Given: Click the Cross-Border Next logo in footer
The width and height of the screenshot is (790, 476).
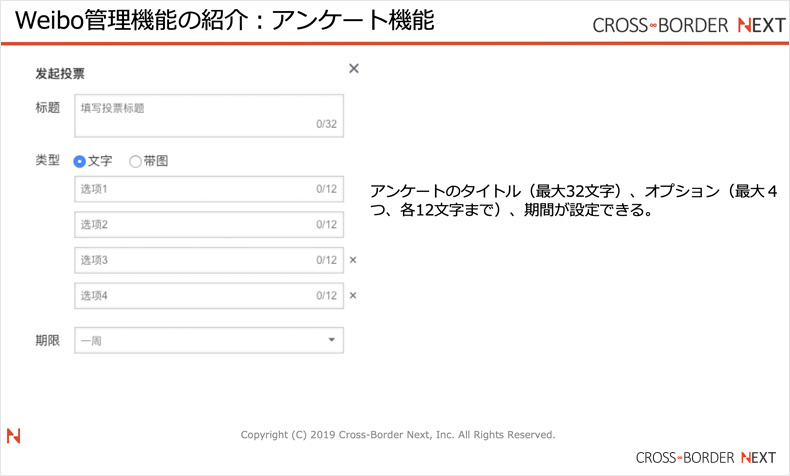Looking at the screenshot, I should (x=705, y=458).
